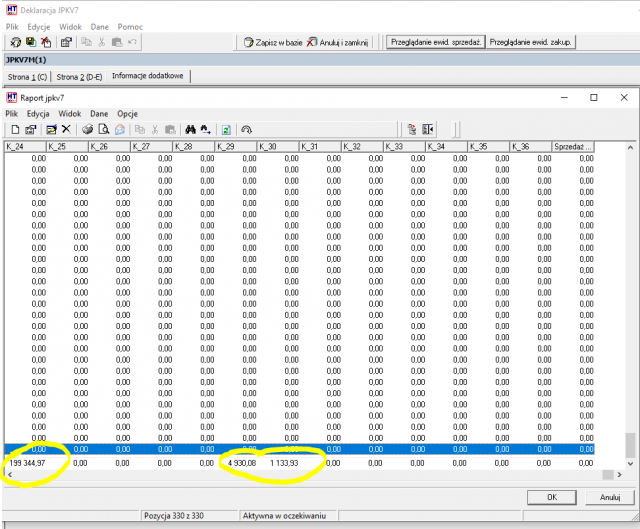The image size is (640, 529).
Task: Click the grayed scissors icon in Deklaracja toolbar
Action: click(x=102, y=42)
